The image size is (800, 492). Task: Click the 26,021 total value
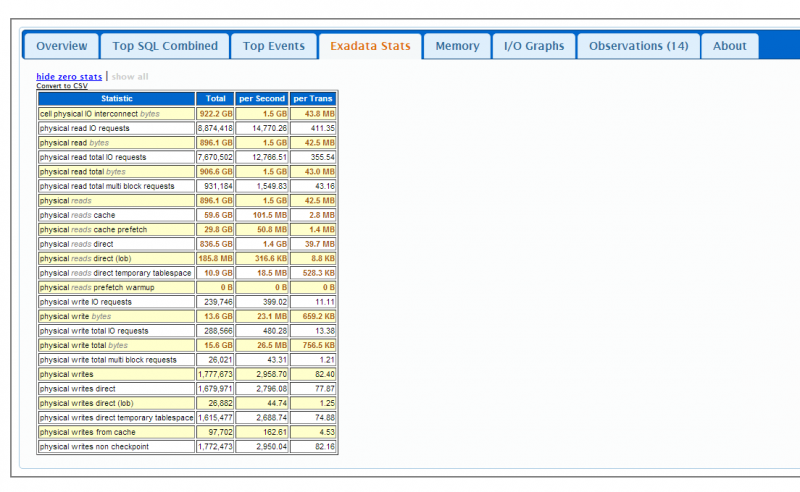point(220,360)
